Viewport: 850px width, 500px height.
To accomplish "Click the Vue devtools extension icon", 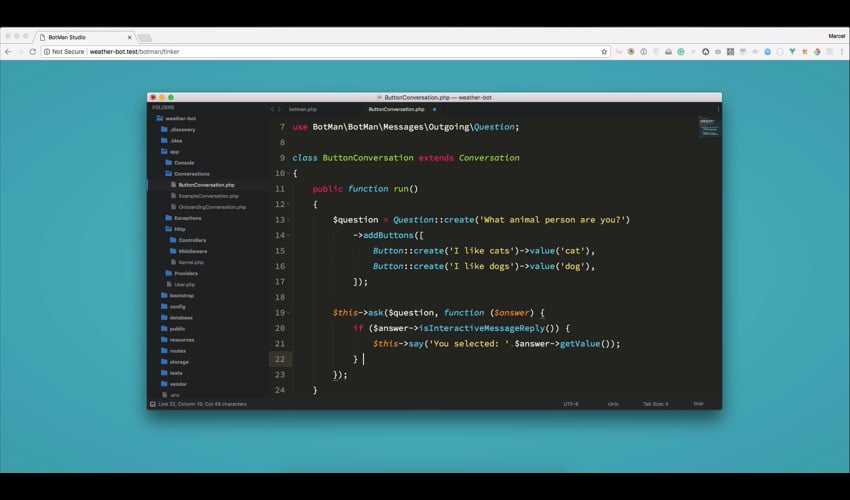I will 793,52.
